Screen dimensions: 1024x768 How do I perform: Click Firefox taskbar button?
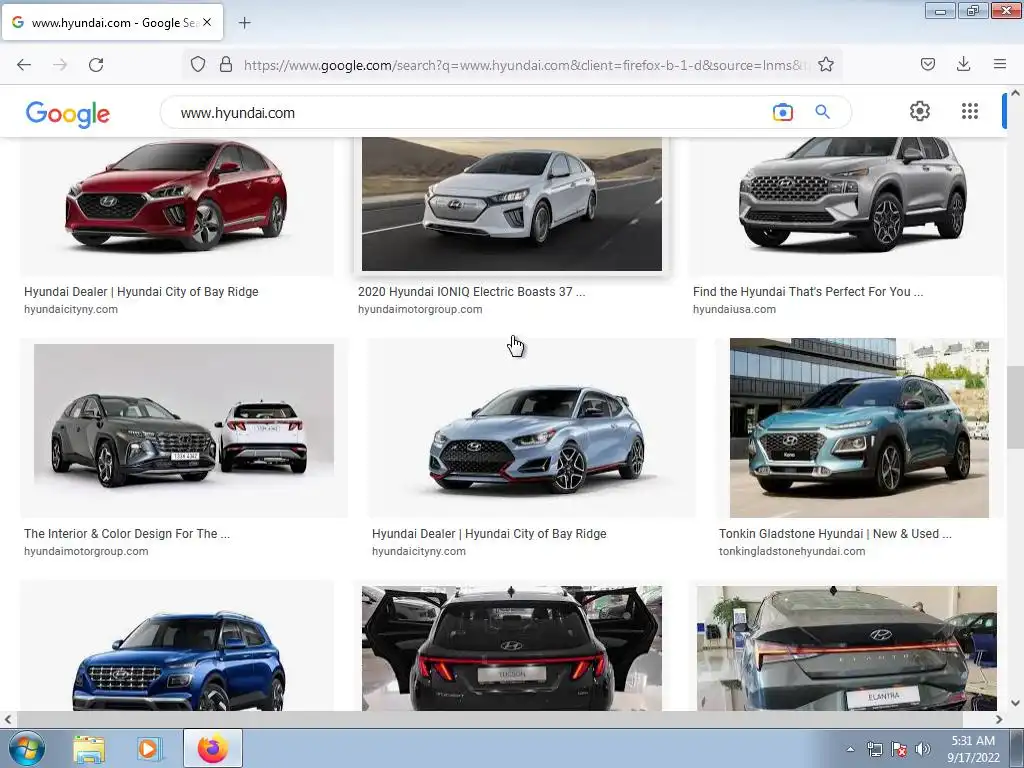tap(212, 748)
